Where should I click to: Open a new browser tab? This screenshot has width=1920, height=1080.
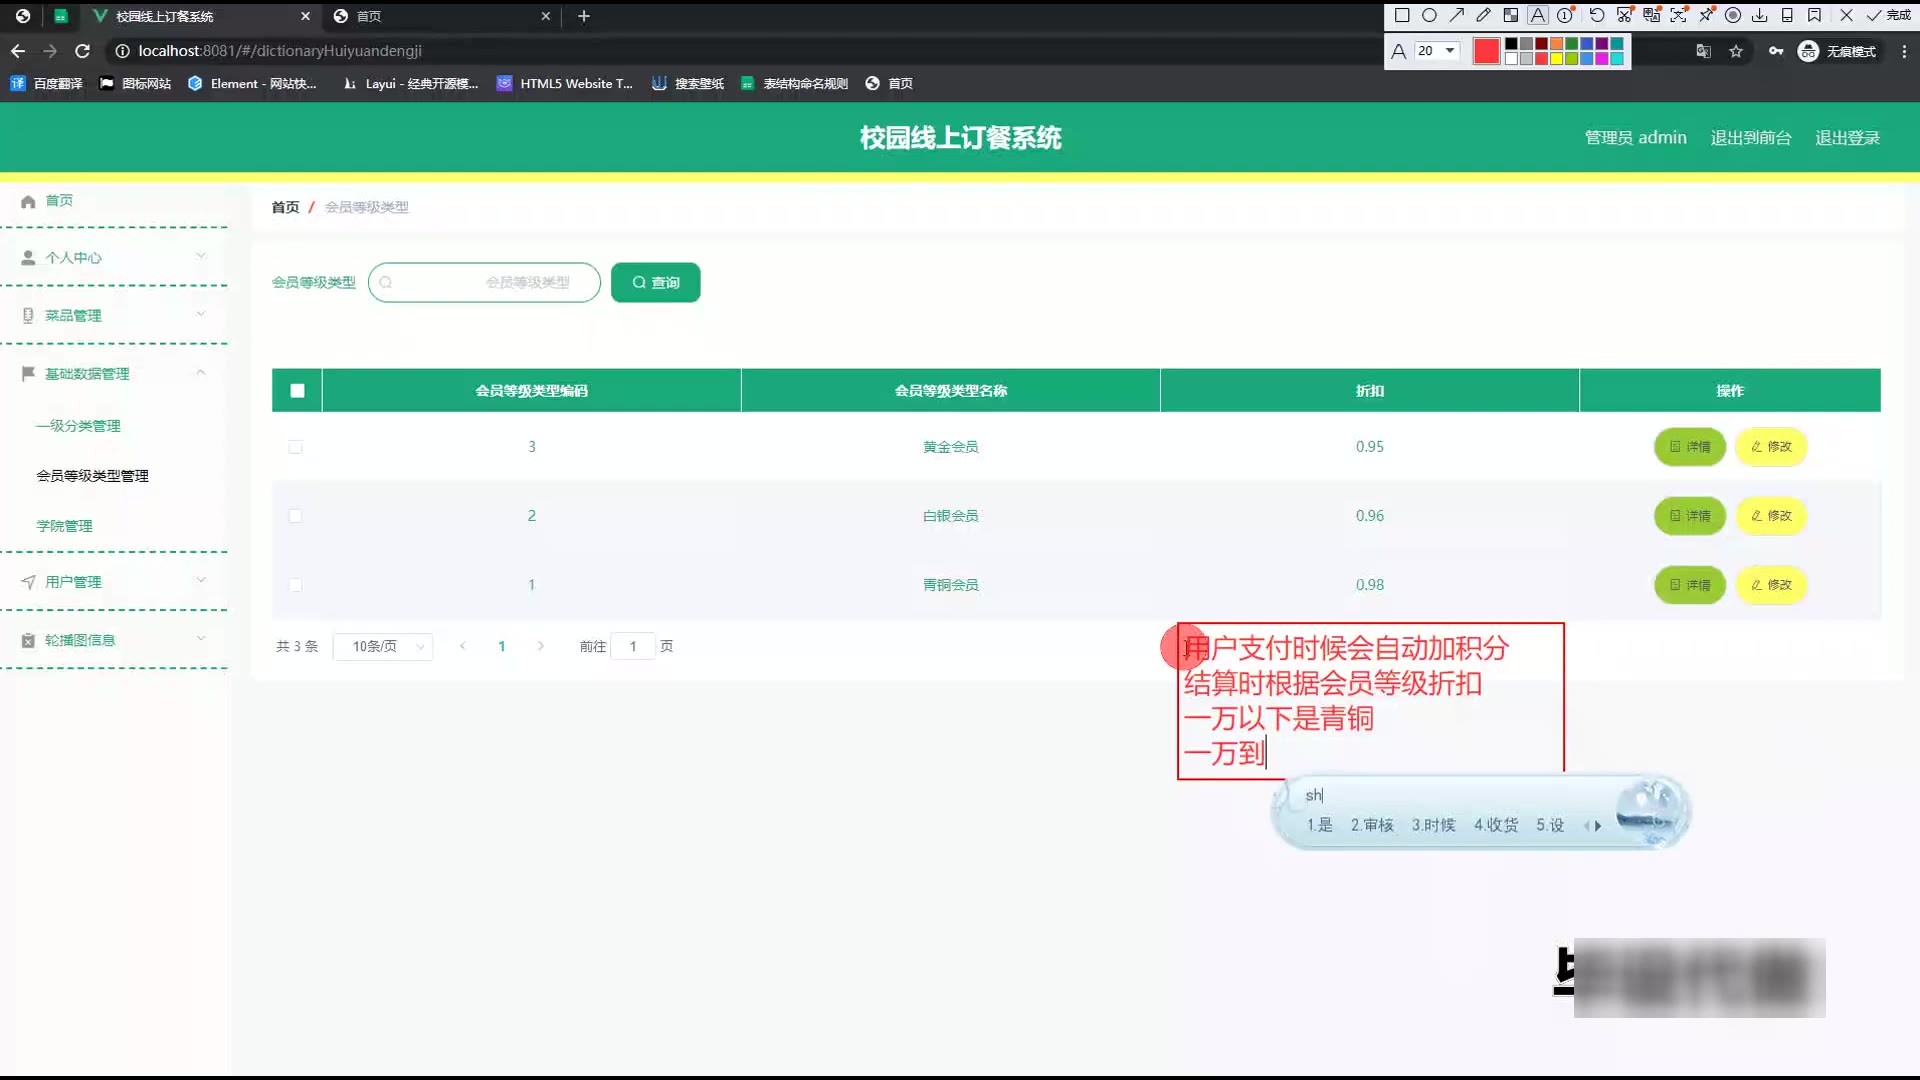(584, 16)
